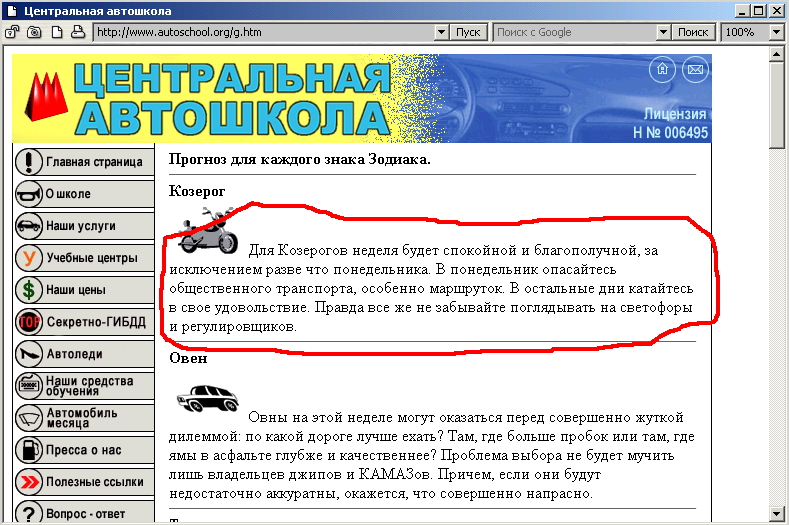Click the Овен heading
The image size is (789, 525).
click(x=188, y=358)
